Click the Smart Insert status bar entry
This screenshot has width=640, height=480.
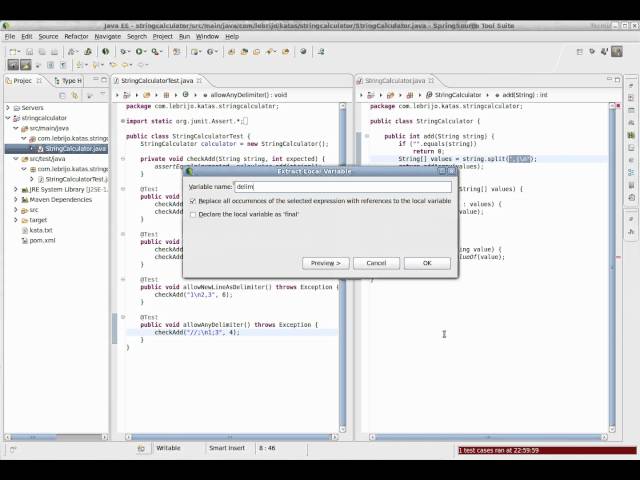pyautogui.click(x=227, y=448)
